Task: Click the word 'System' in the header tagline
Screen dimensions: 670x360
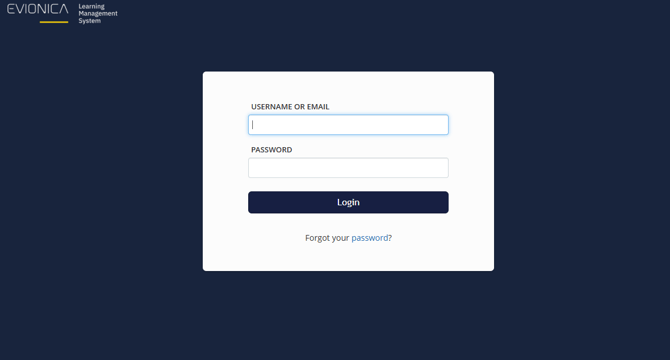Action: click(90, 20)
